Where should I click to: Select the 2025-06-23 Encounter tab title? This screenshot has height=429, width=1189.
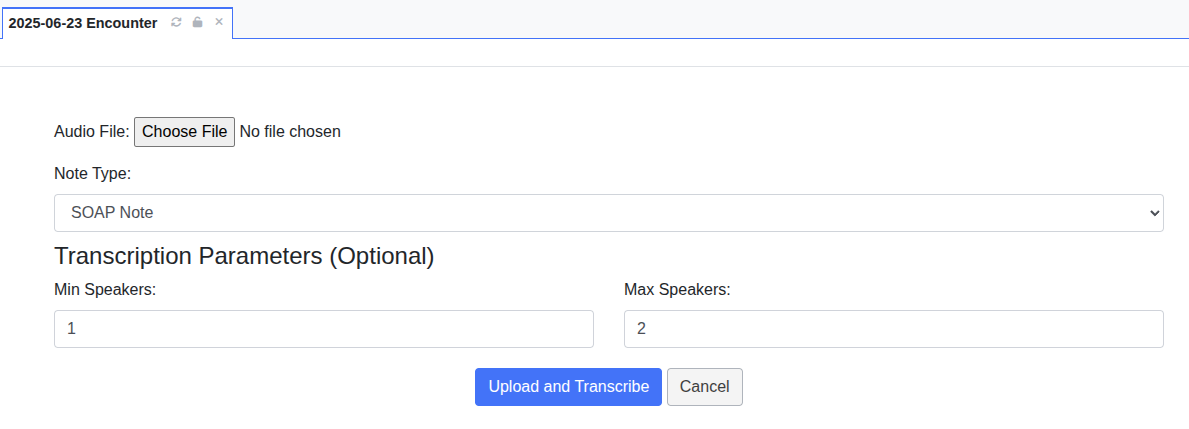83,23
